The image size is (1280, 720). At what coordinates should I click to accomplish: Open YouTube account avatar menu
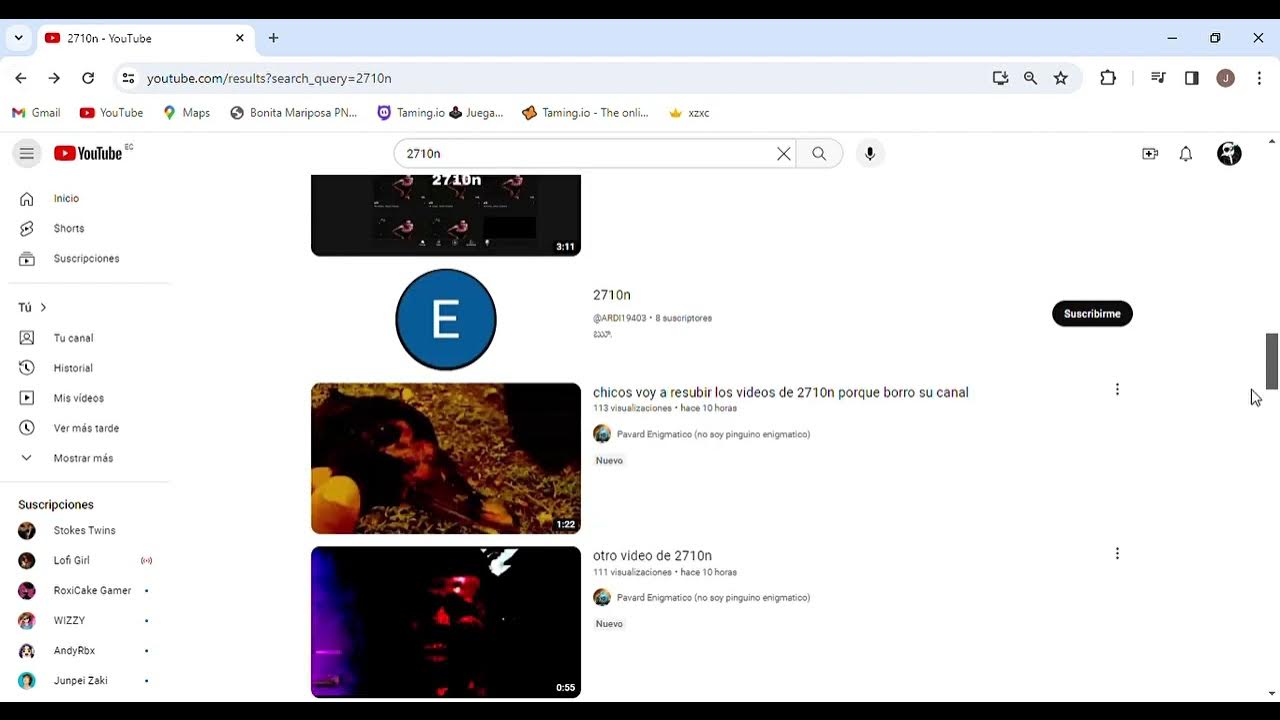point(1229,153)
